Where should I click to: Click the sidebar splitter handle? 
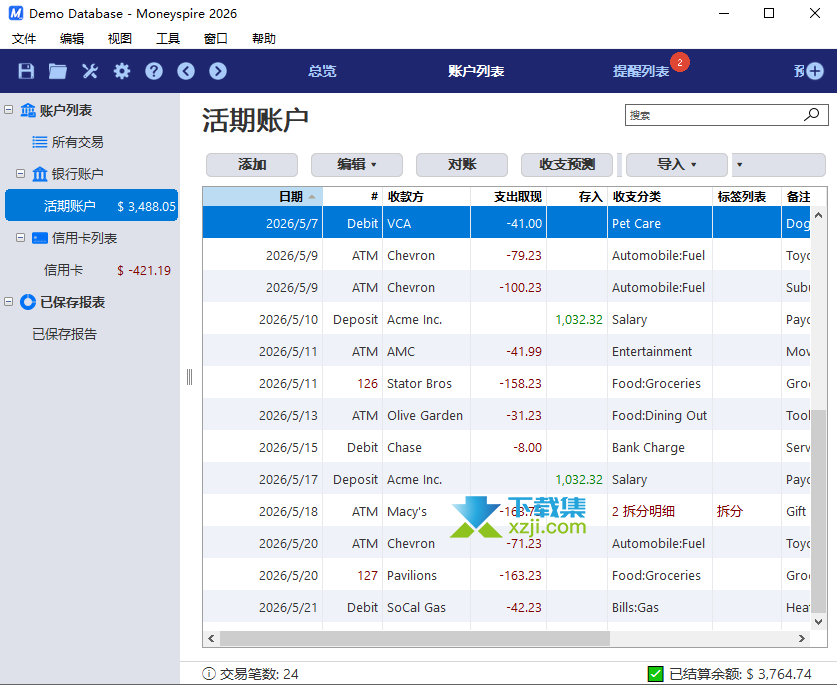189,377
